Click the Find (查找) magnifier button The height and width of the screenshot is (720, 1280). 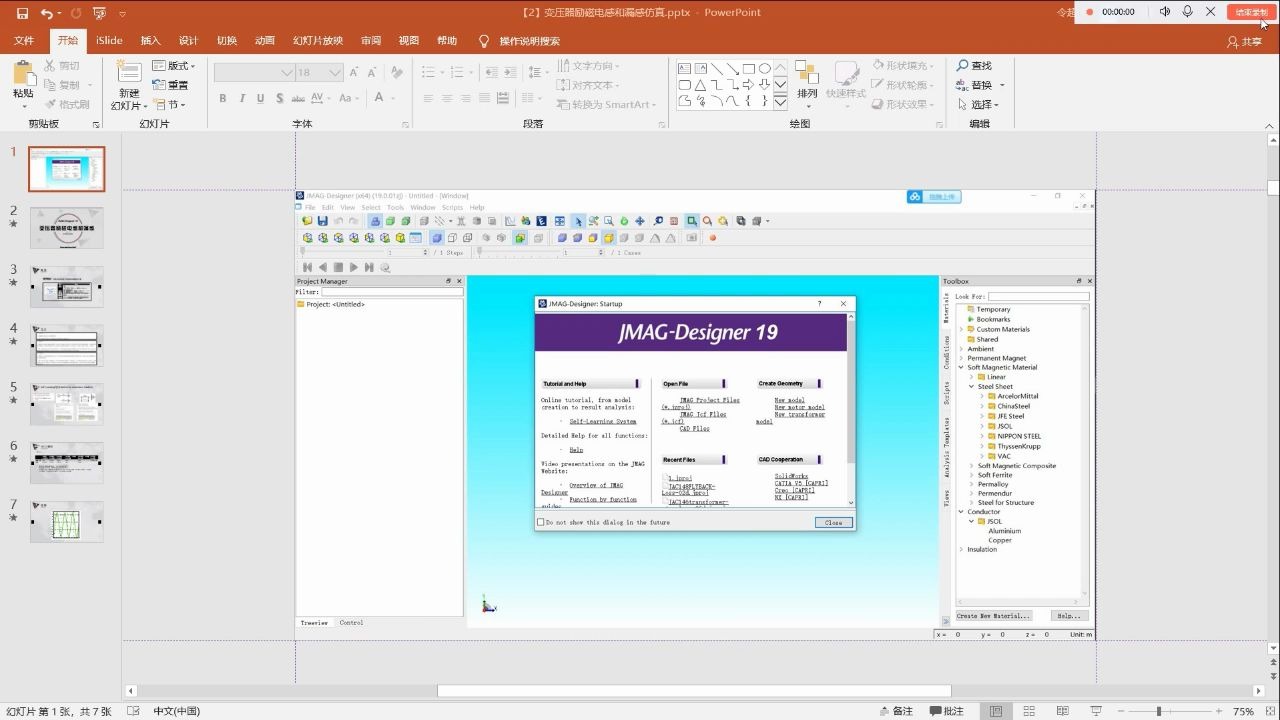pyautogui.click(x=975, y=66)
